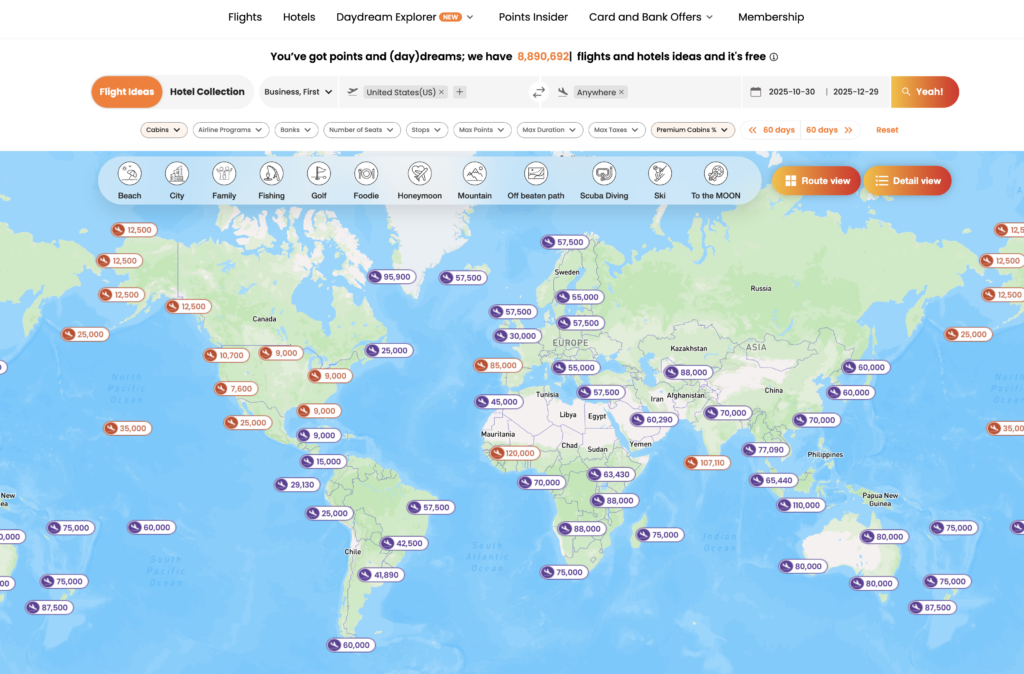Image resolution: width=1024 pixels, height=674 pixels.
Task: Switch to Flight Ideas mode
Action: tap(127, 92)
